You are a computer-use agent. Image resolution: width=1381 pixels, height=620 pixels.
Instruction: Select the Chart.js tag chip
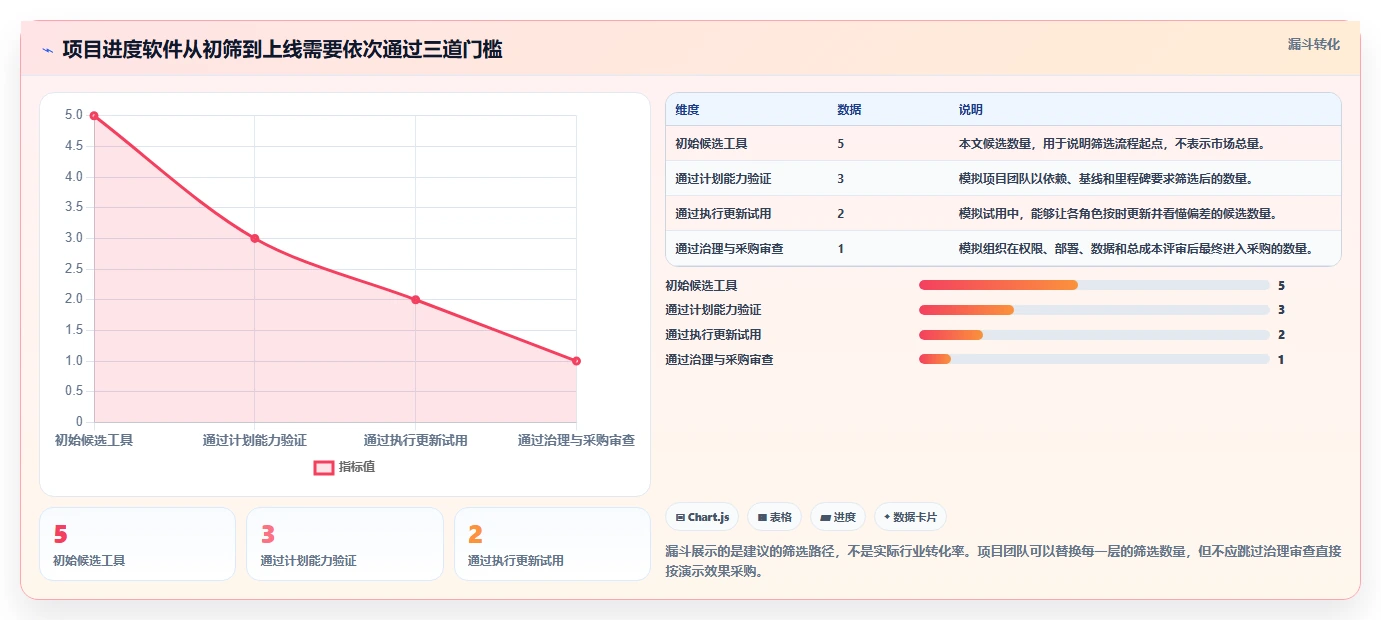pos(702,517)
